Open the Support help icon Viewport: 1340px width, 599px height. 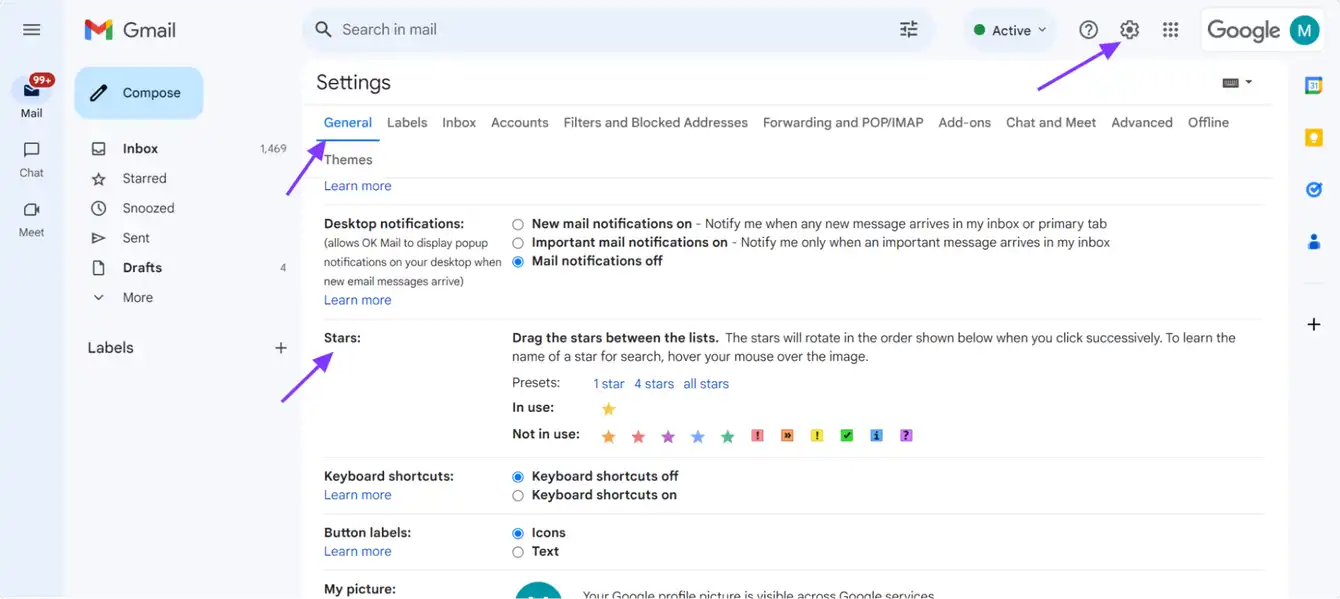1089,30
